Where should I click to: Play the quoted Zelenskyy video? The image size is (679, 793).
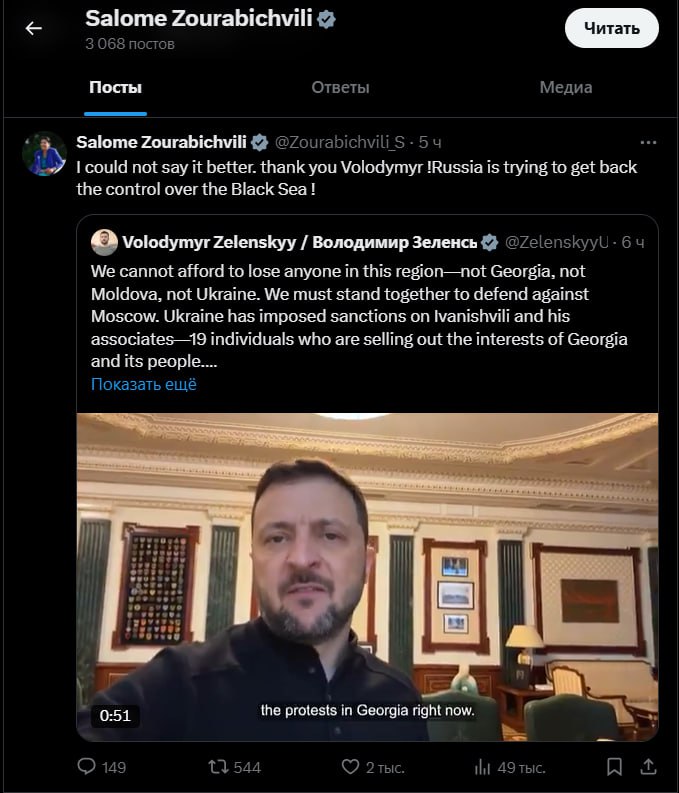[x=368, y=577]
